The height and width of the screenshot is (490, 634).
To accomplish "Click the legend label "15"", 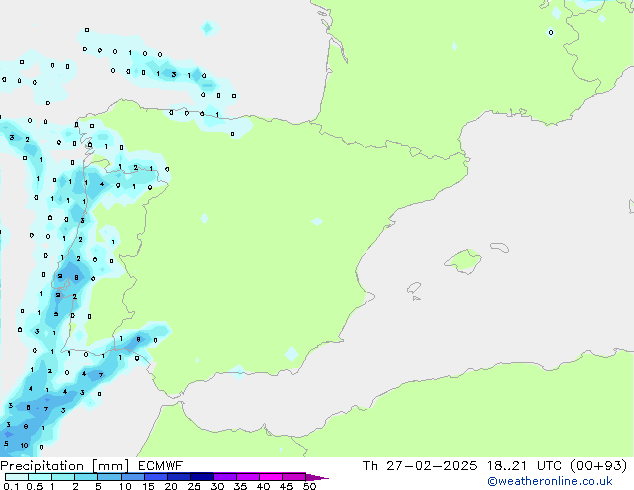I will pyautogui.click(x=148, y=486).
